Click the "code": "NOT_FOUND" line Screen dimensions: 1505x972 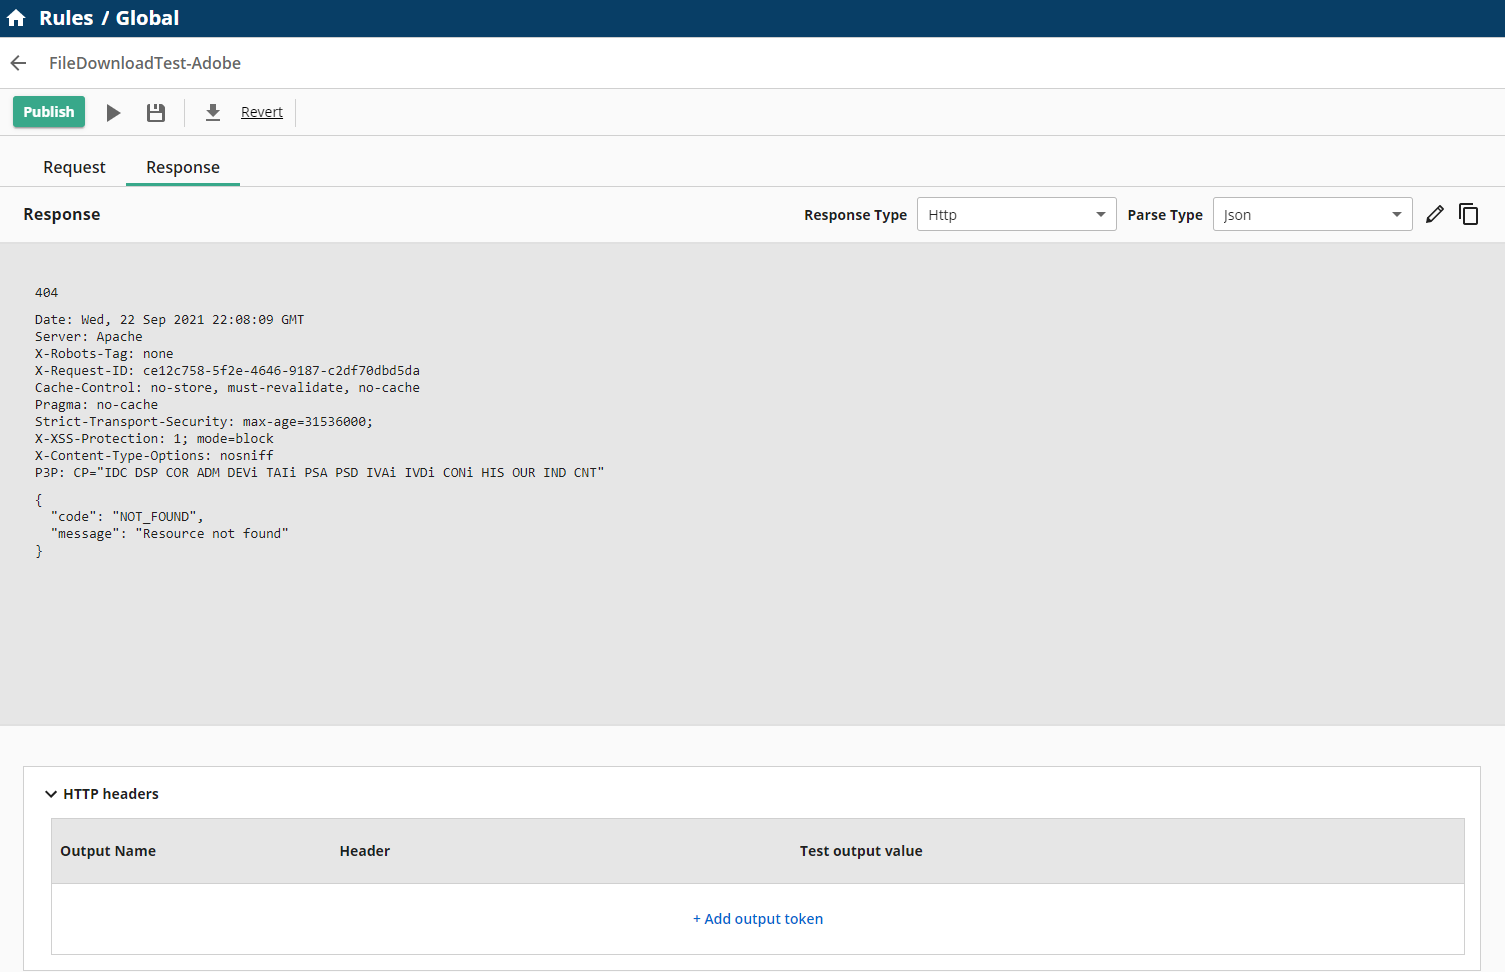click(127, 517)
